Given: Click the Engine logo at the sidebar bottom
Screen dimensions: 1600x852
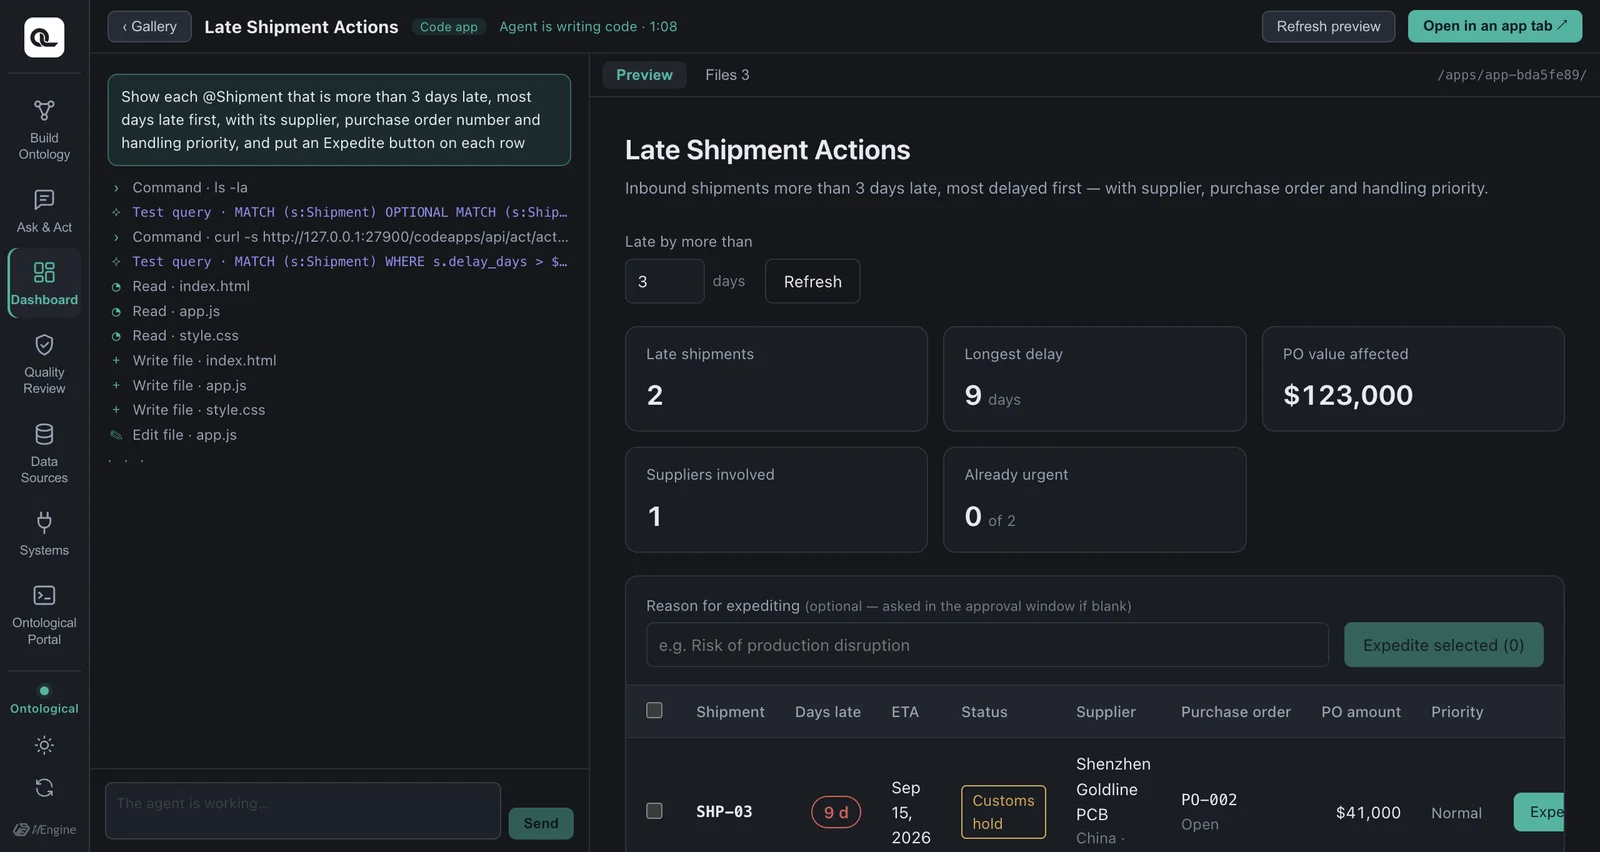Looking at the screenshot, I should pyautogui.click(x=44, y=829).
